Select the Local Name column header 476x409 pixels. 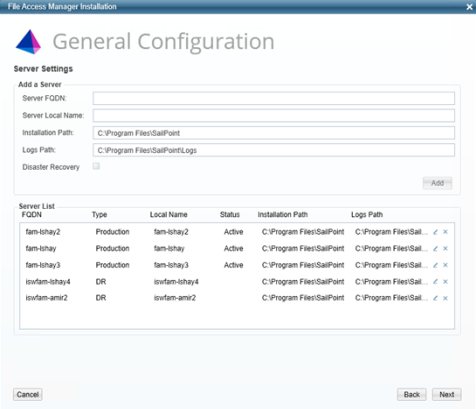tap(169, 215)
